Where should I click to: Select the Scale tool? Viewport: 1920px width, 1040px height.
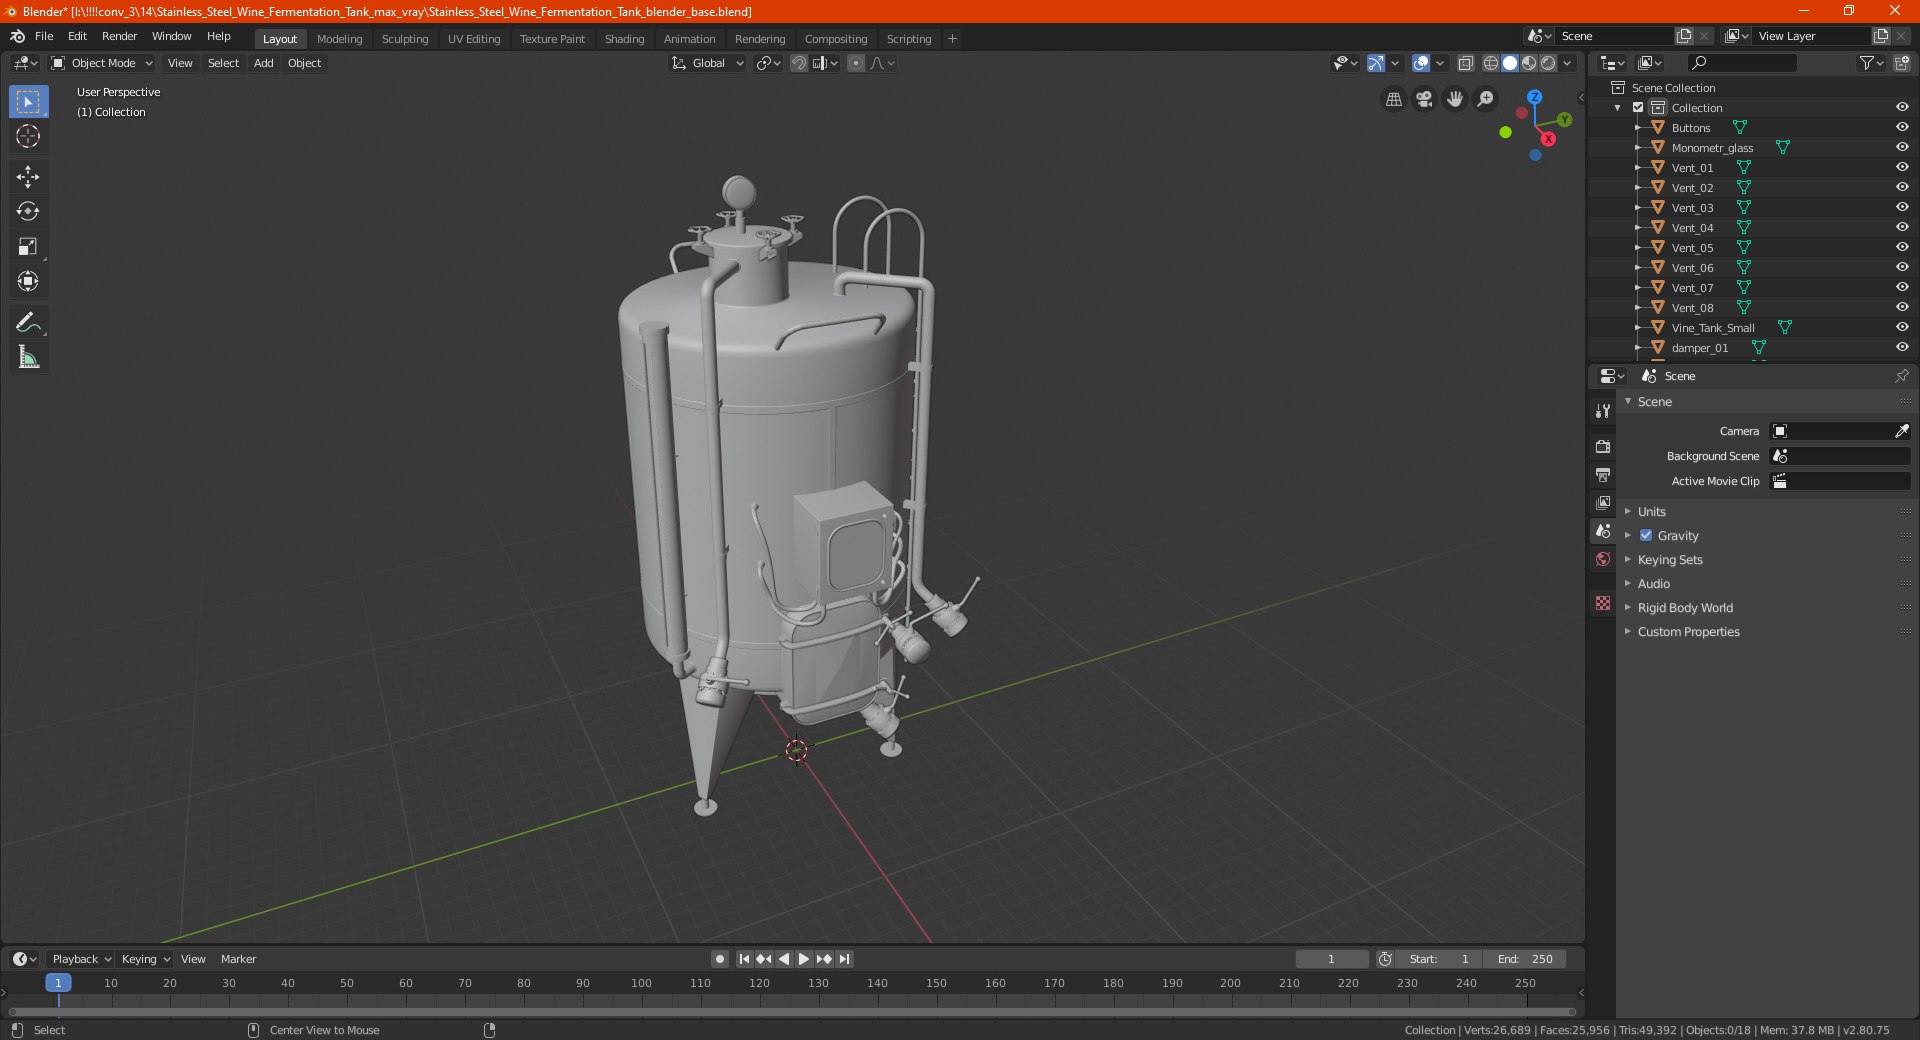(x=28, y=247)
